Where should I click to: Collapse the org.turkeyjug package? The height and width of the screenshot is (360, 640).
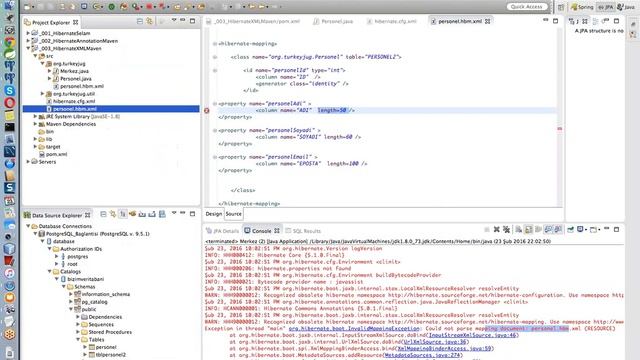point(42,64)
